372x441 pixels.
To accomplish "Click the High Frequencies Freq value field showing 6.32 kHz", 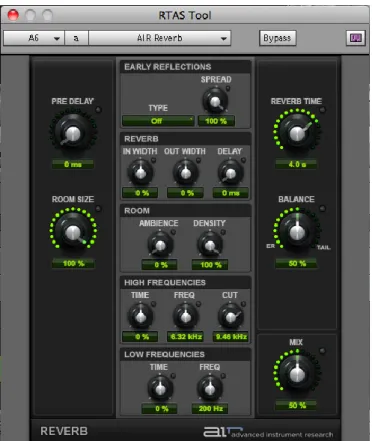I will (x=186, y=337).
